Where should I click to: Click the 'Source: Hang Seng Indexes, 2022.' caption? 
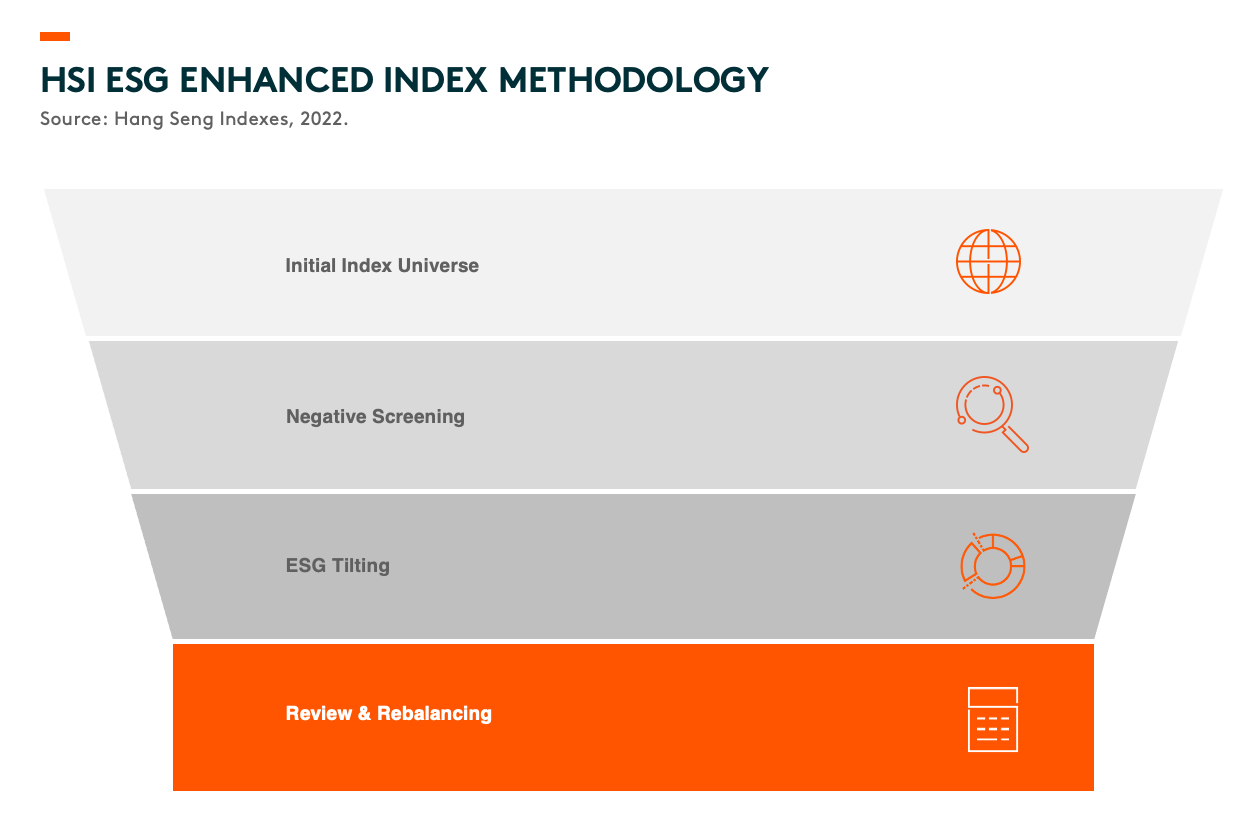[194, 118]
